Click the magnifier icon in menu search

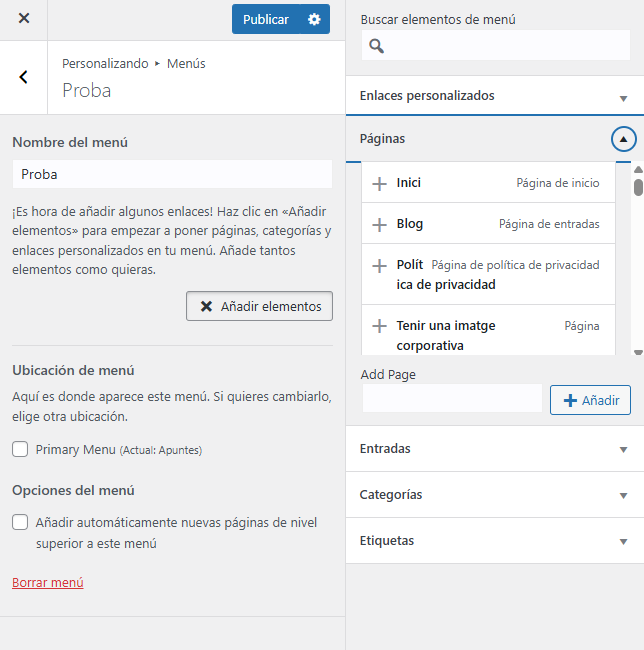pyautogui.click(x=376, y=46)
